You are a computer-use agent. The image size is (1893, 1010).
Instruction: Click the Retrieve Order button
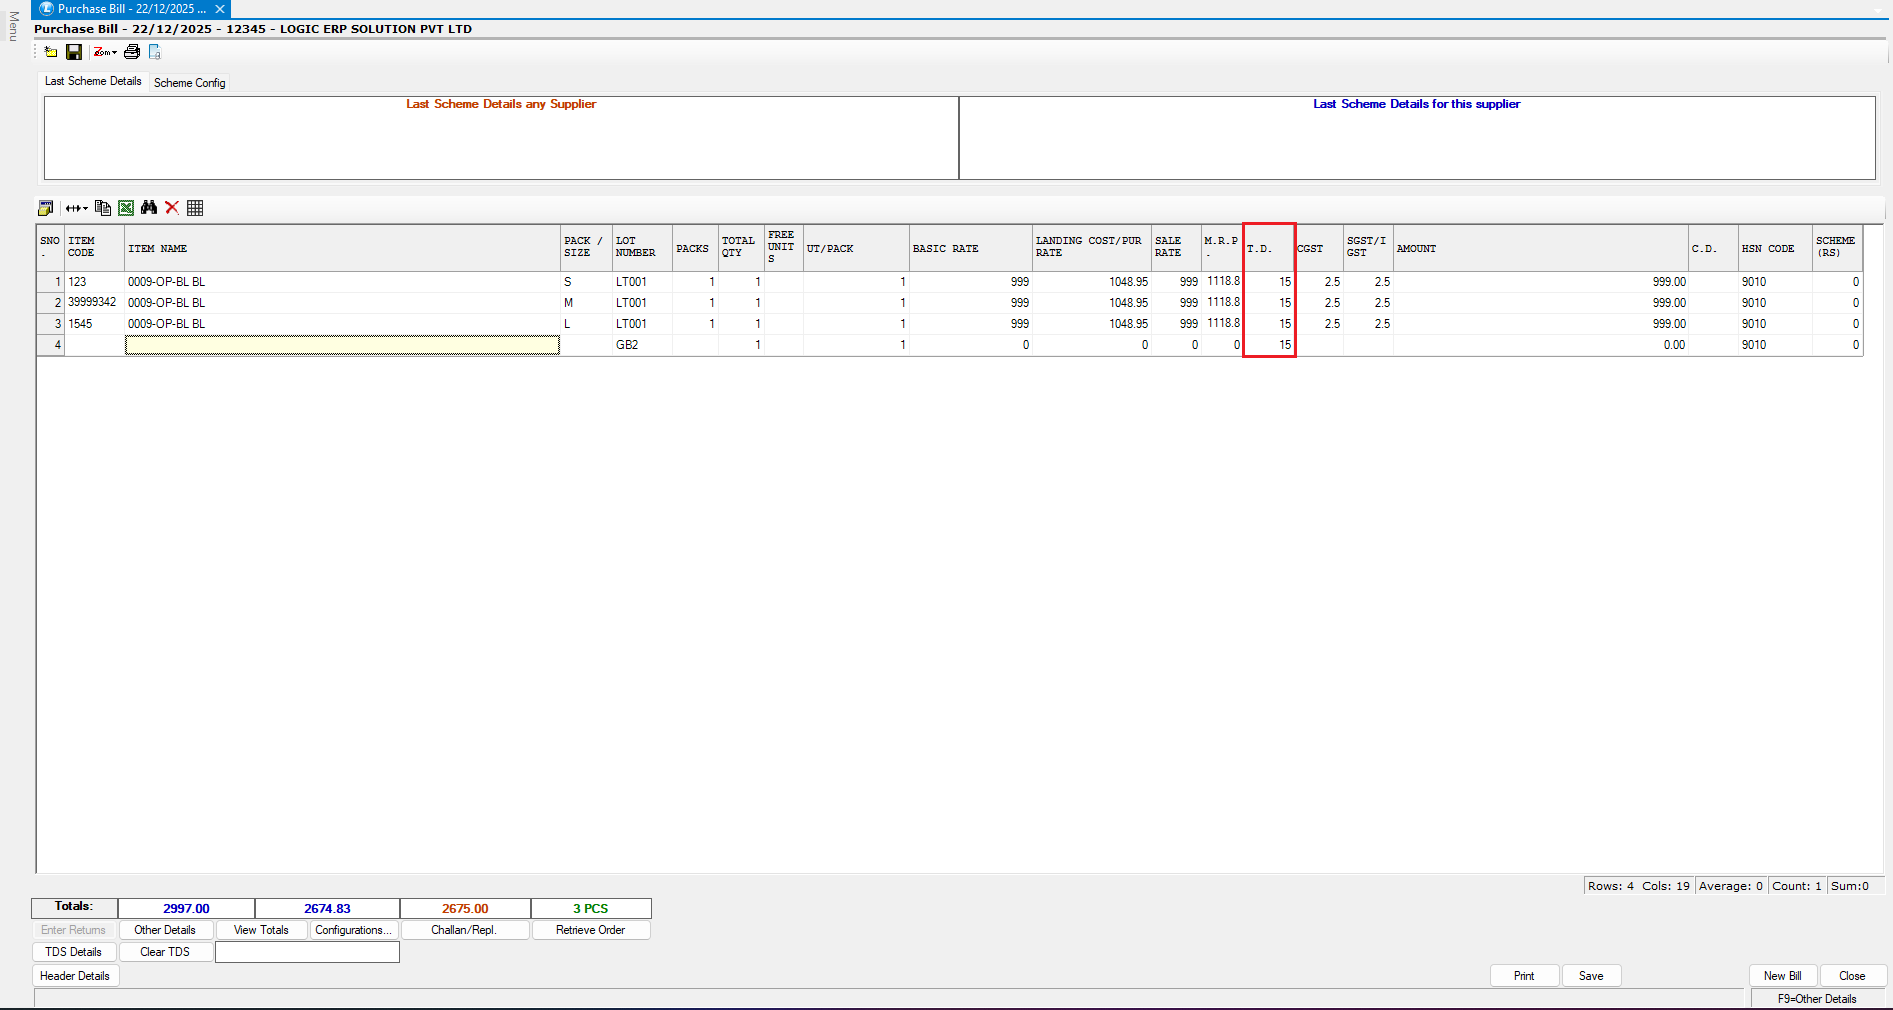(590, 930)
